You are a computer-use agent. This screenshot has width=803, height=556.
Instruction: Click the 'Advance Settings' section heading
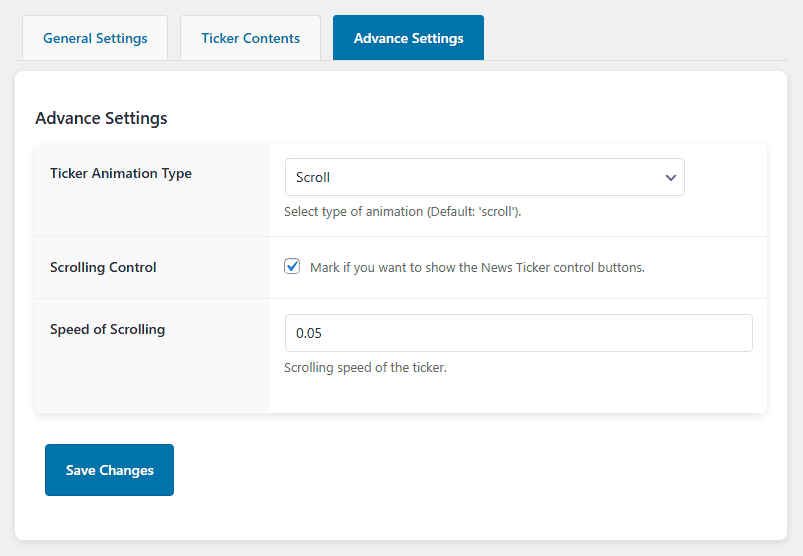[x=101, y=118]
